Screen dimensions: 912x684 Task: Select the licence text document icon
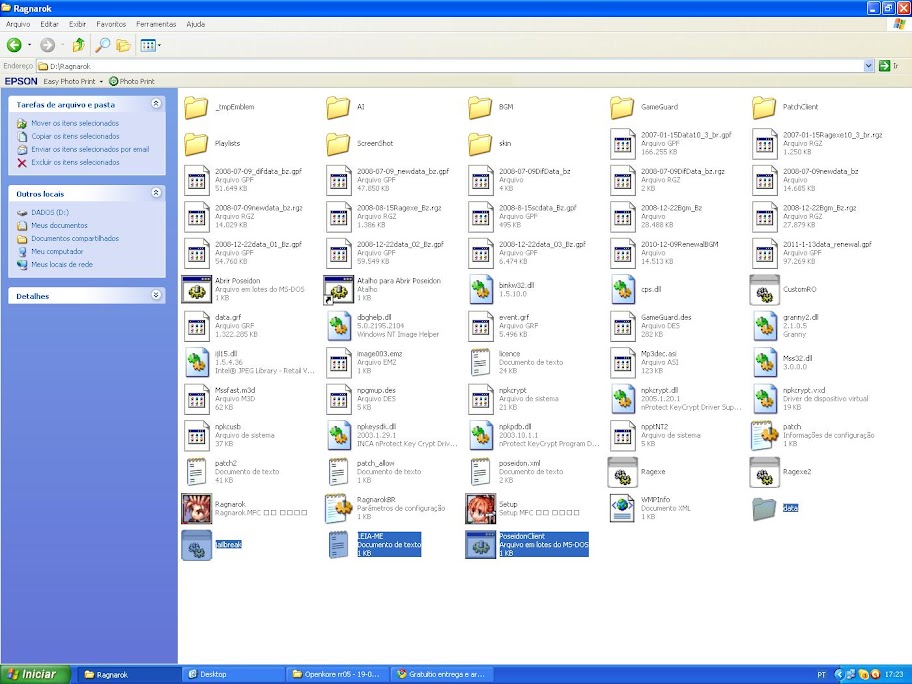tap(480, 362)
